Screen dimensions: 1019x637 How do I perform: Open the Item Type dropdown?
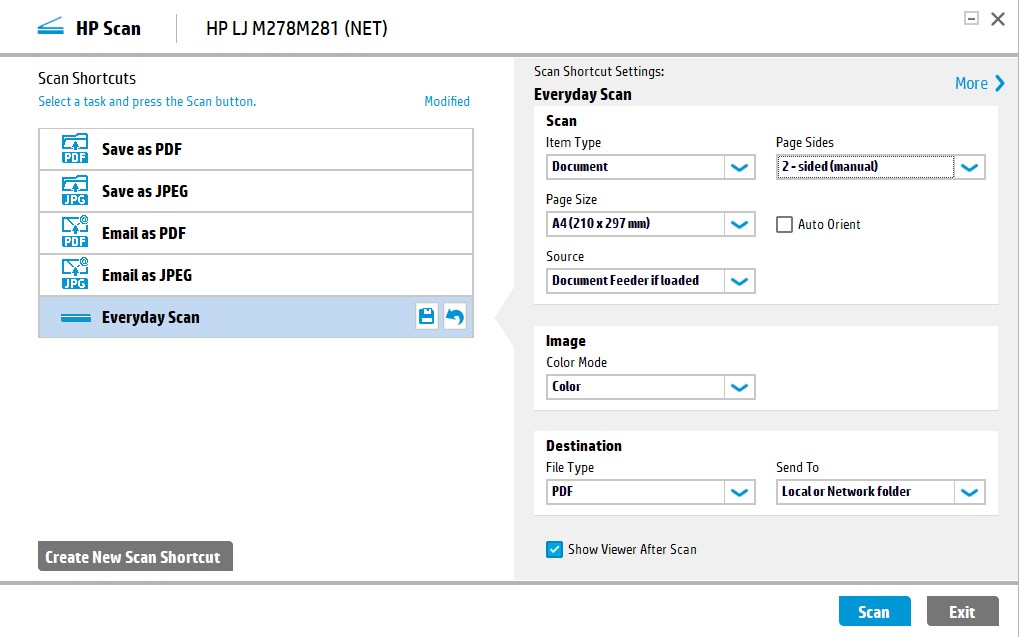click(x=739, y=167)
